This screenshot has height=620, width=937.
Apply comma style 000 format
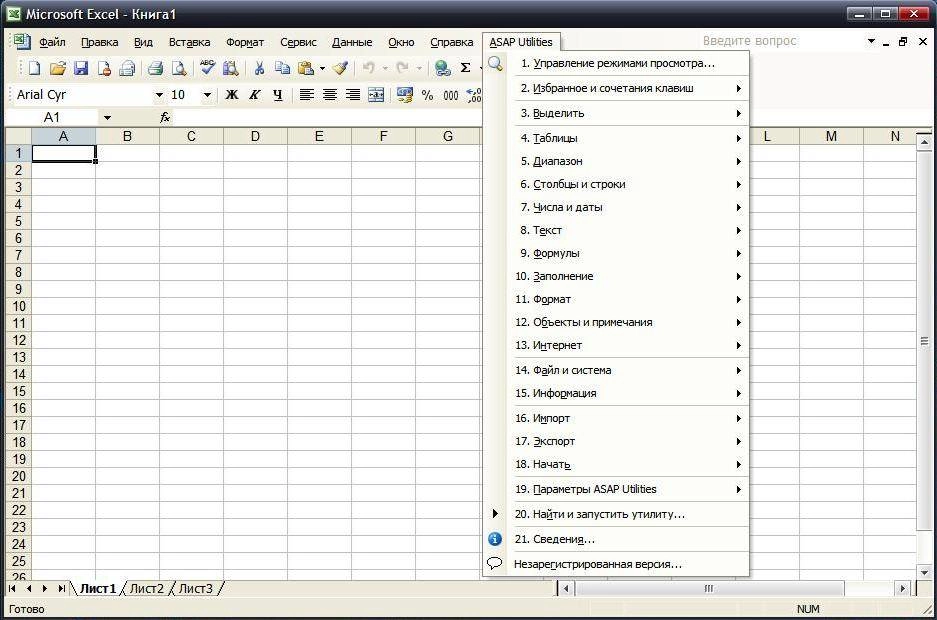pos(451,94)
